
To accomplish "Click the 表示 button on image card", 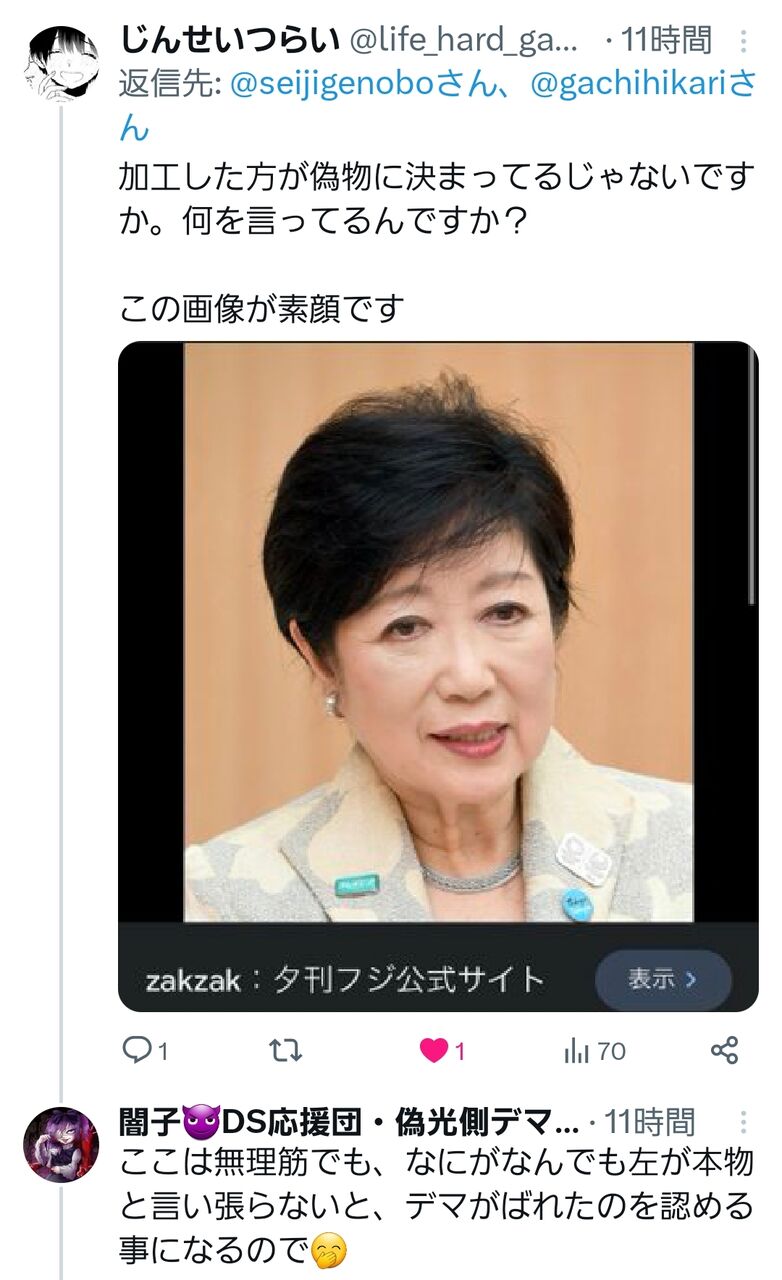I will [664, 979].
